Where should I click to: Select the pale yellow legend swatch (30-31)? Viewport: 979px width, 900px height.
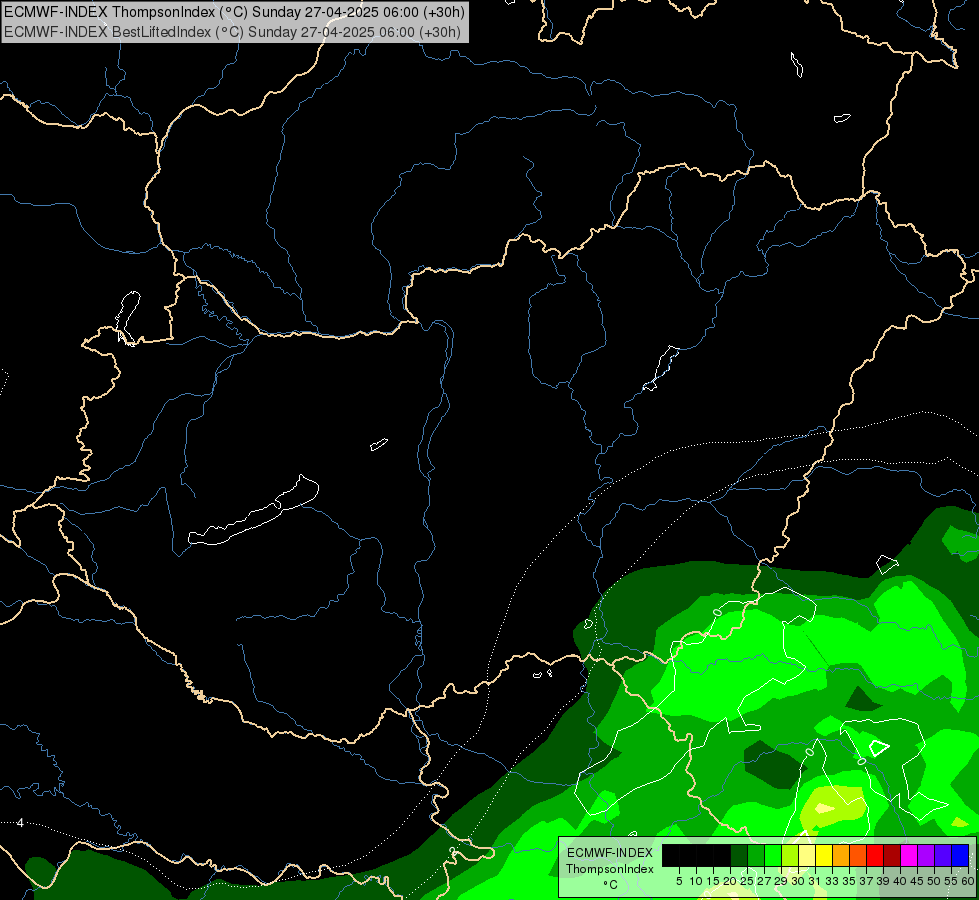point(807,856)
